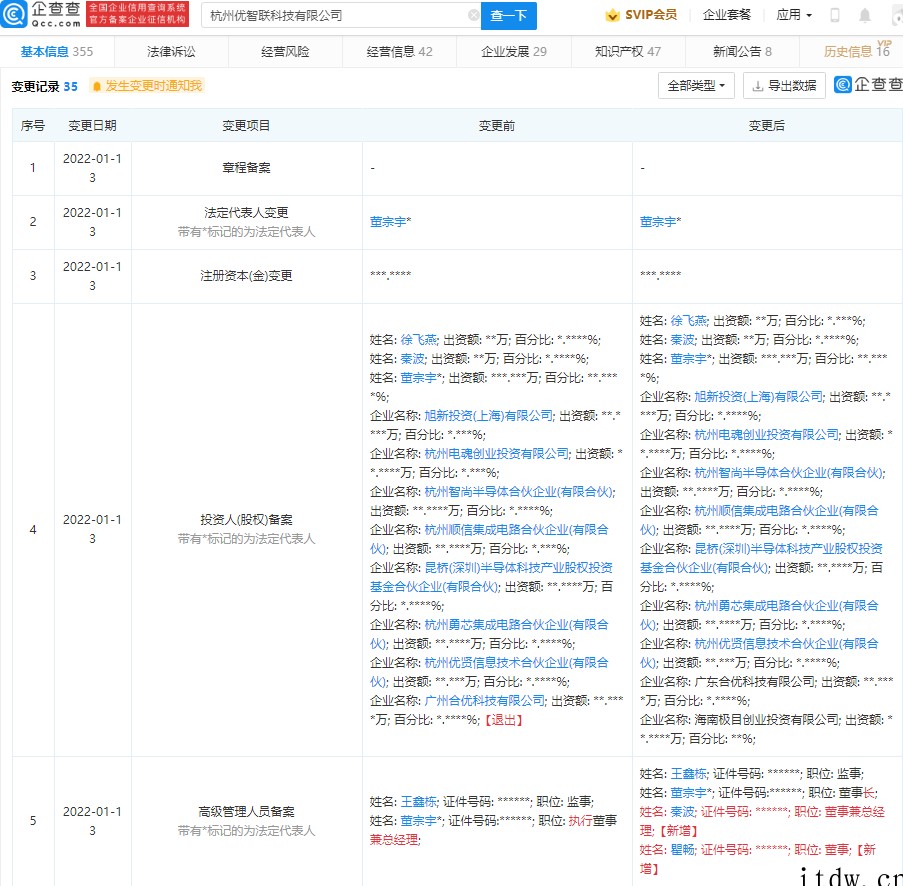This screenshot has height=886, width=903.
Task: Click the Qcc logo icon in the header
Action: pos(14,14)
